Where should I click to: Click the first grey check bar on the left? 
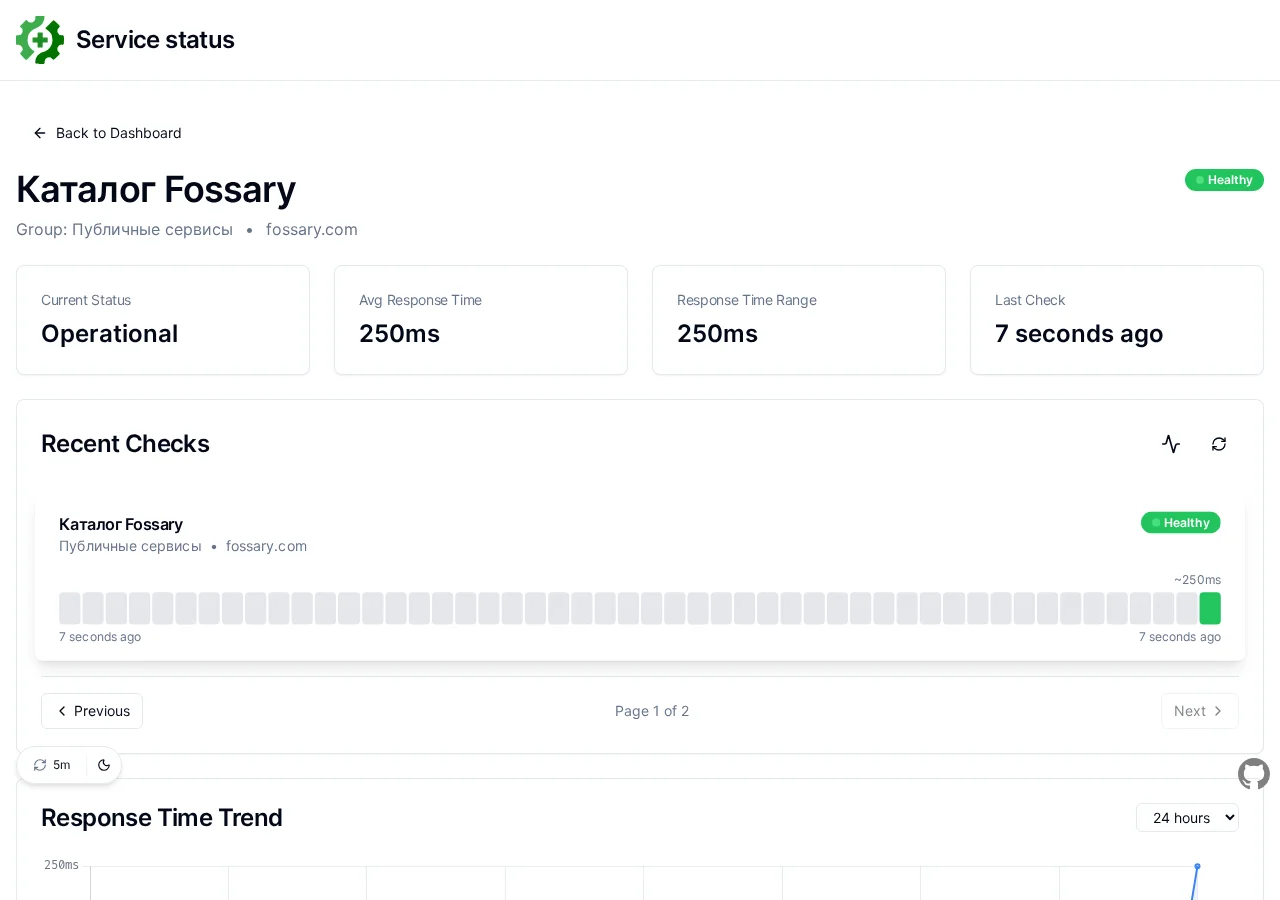[x=70, y=608]
